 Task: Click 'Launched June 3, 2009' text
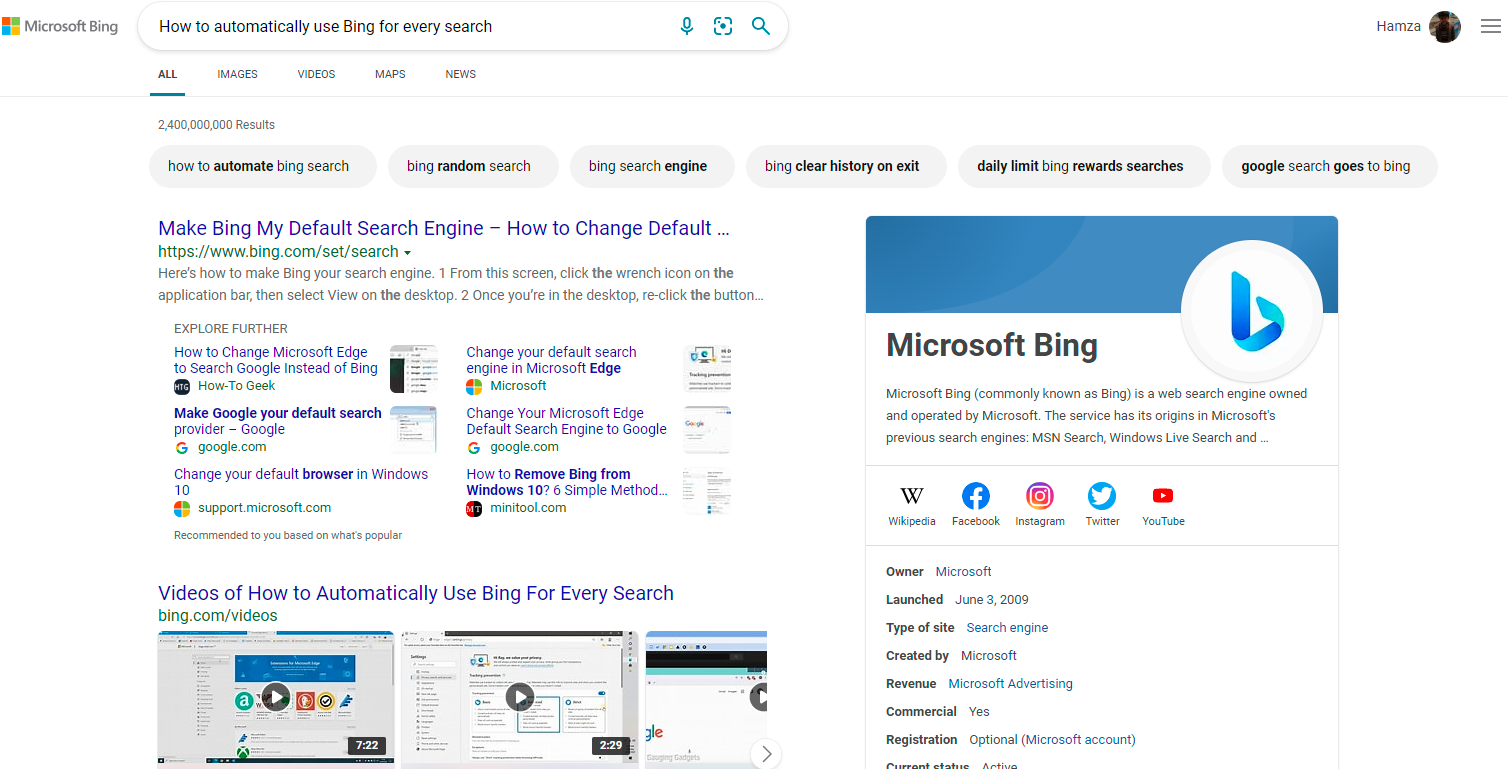[x=957, y=600]
